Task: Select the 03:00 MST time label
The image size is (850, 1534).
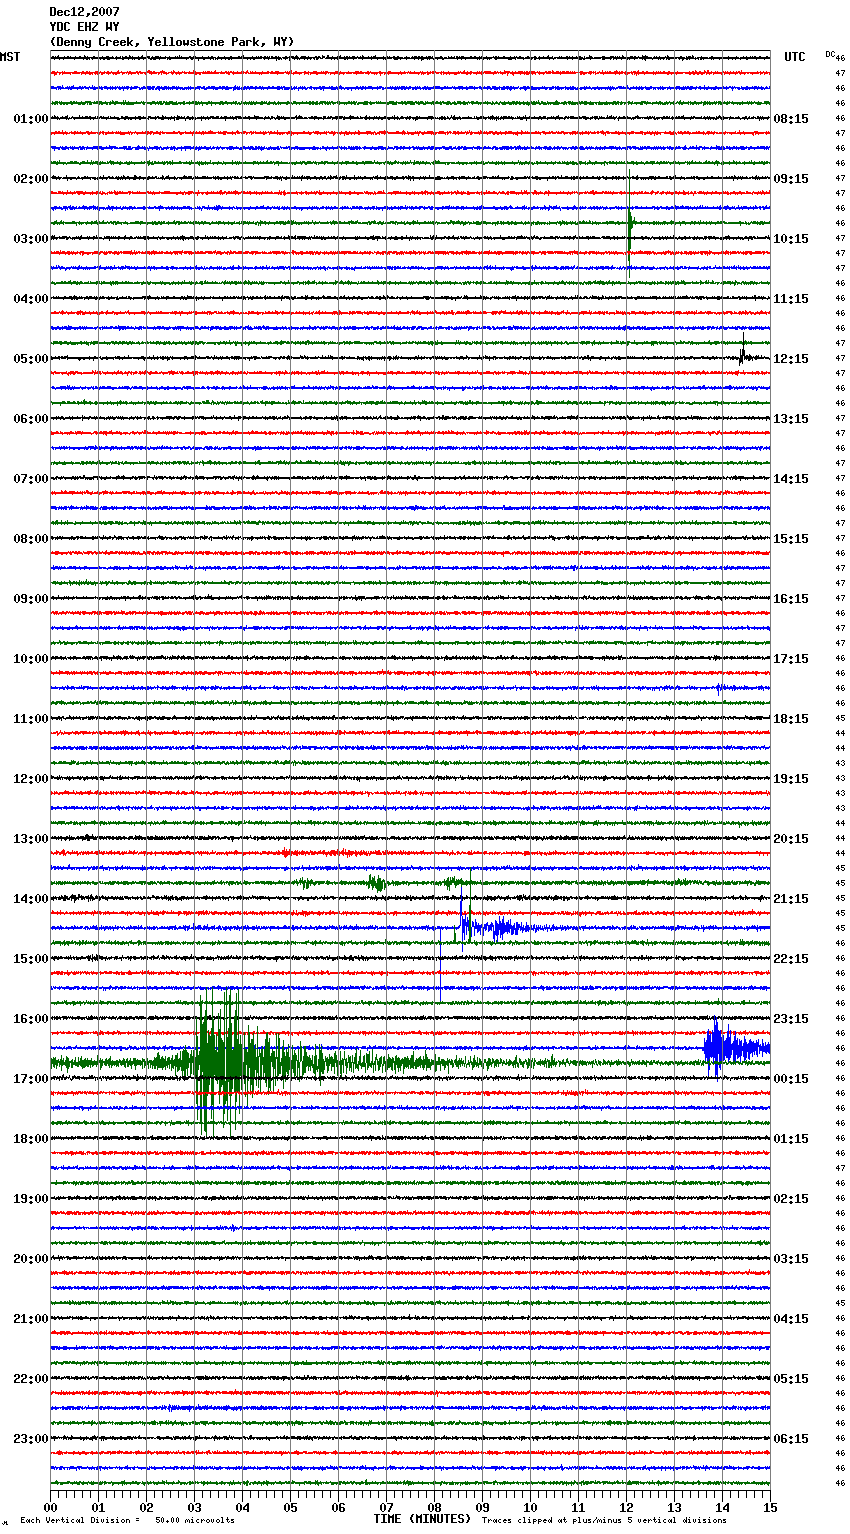Action: click(x=31, y=239)
